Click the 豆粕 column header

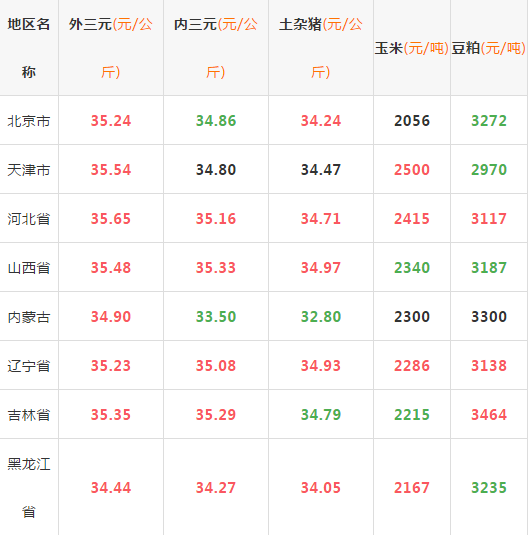pyautogui.click(x=488, y=48)
